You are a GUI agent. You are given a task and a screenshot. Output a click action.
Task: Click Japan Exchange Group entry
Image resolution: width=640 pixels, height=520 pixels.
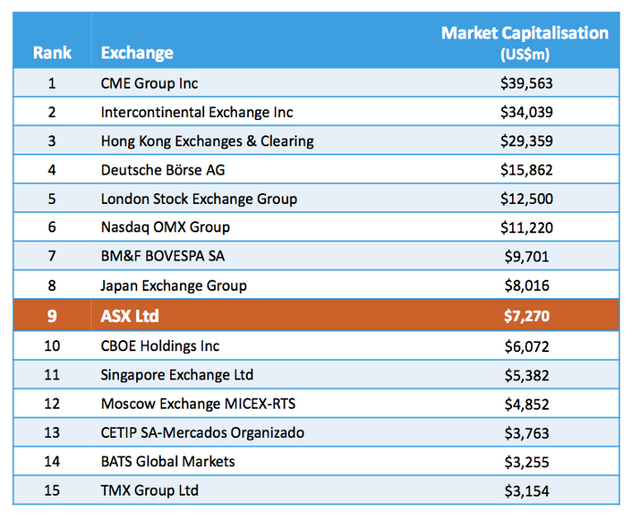(174, 286)
